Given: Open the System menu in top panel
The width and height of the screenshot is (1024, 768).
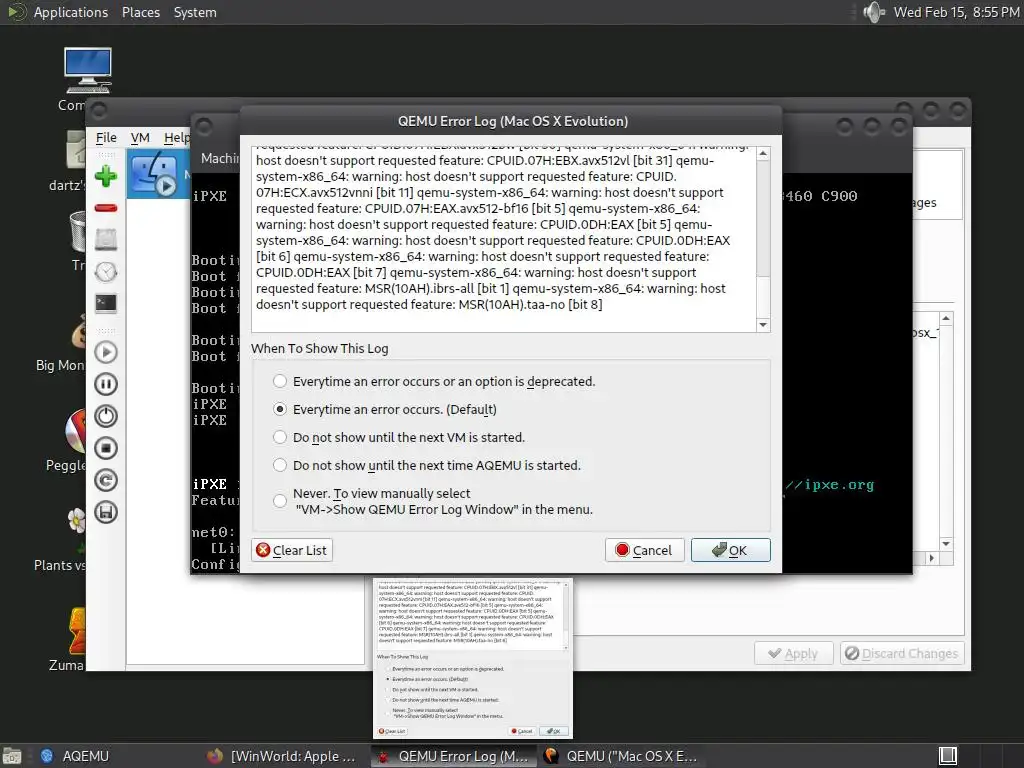Looking at the screenshot, I should pyautogui.click(x=195, y=12).
